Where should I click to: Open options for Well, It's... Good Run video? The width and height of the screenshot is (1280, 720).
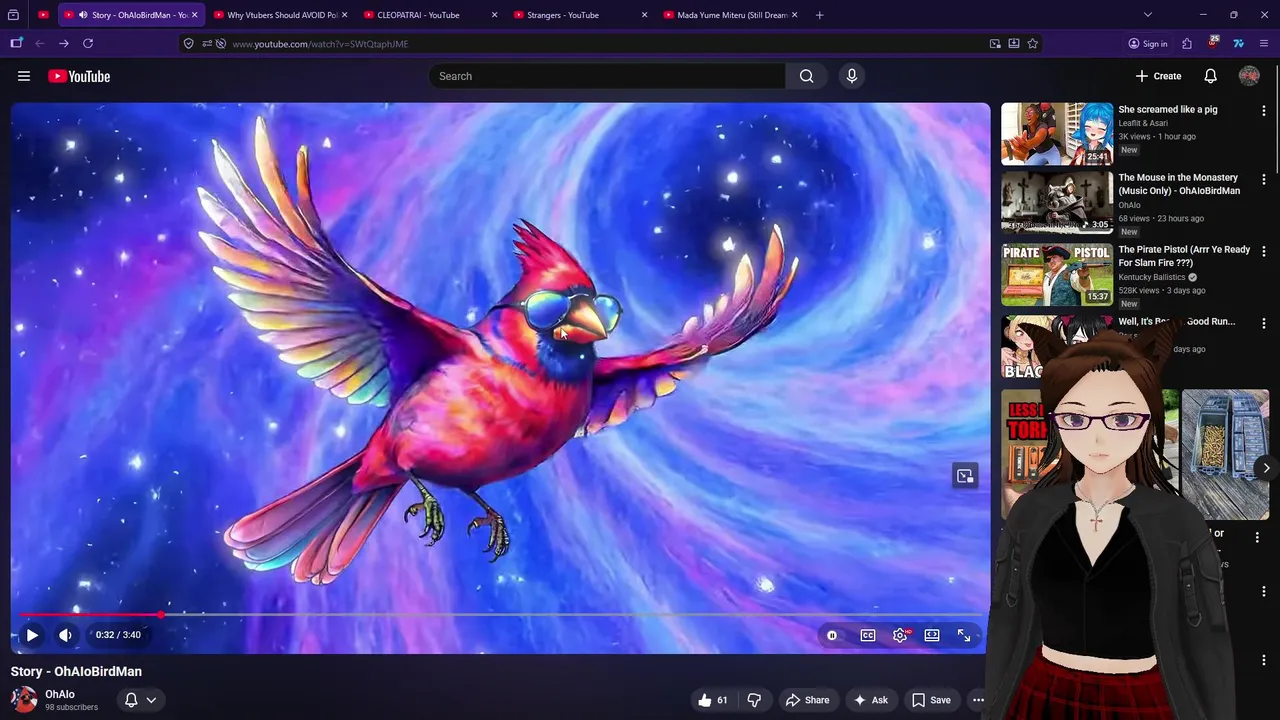click(1264, 323)
